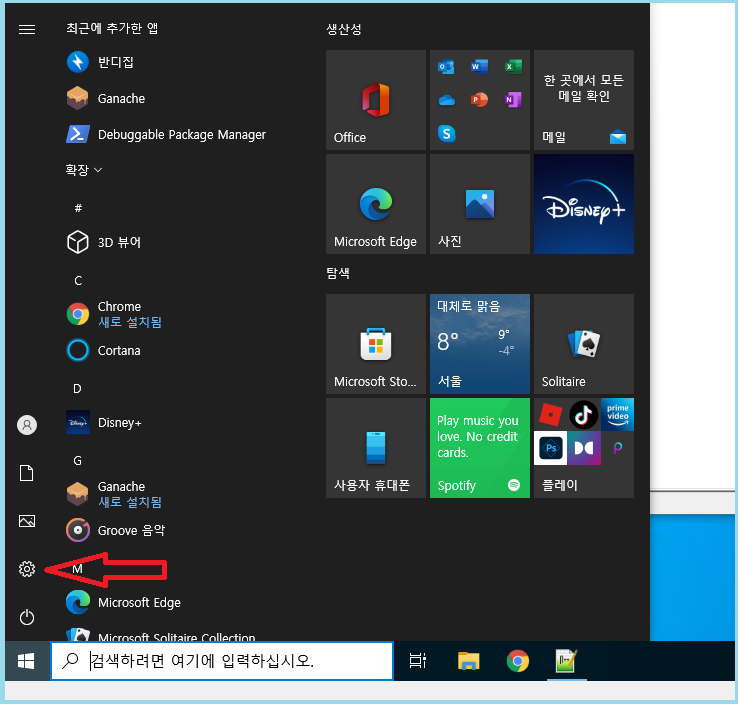Click the C letter header
Screen dimensions: 738x704
coord(78,280)
